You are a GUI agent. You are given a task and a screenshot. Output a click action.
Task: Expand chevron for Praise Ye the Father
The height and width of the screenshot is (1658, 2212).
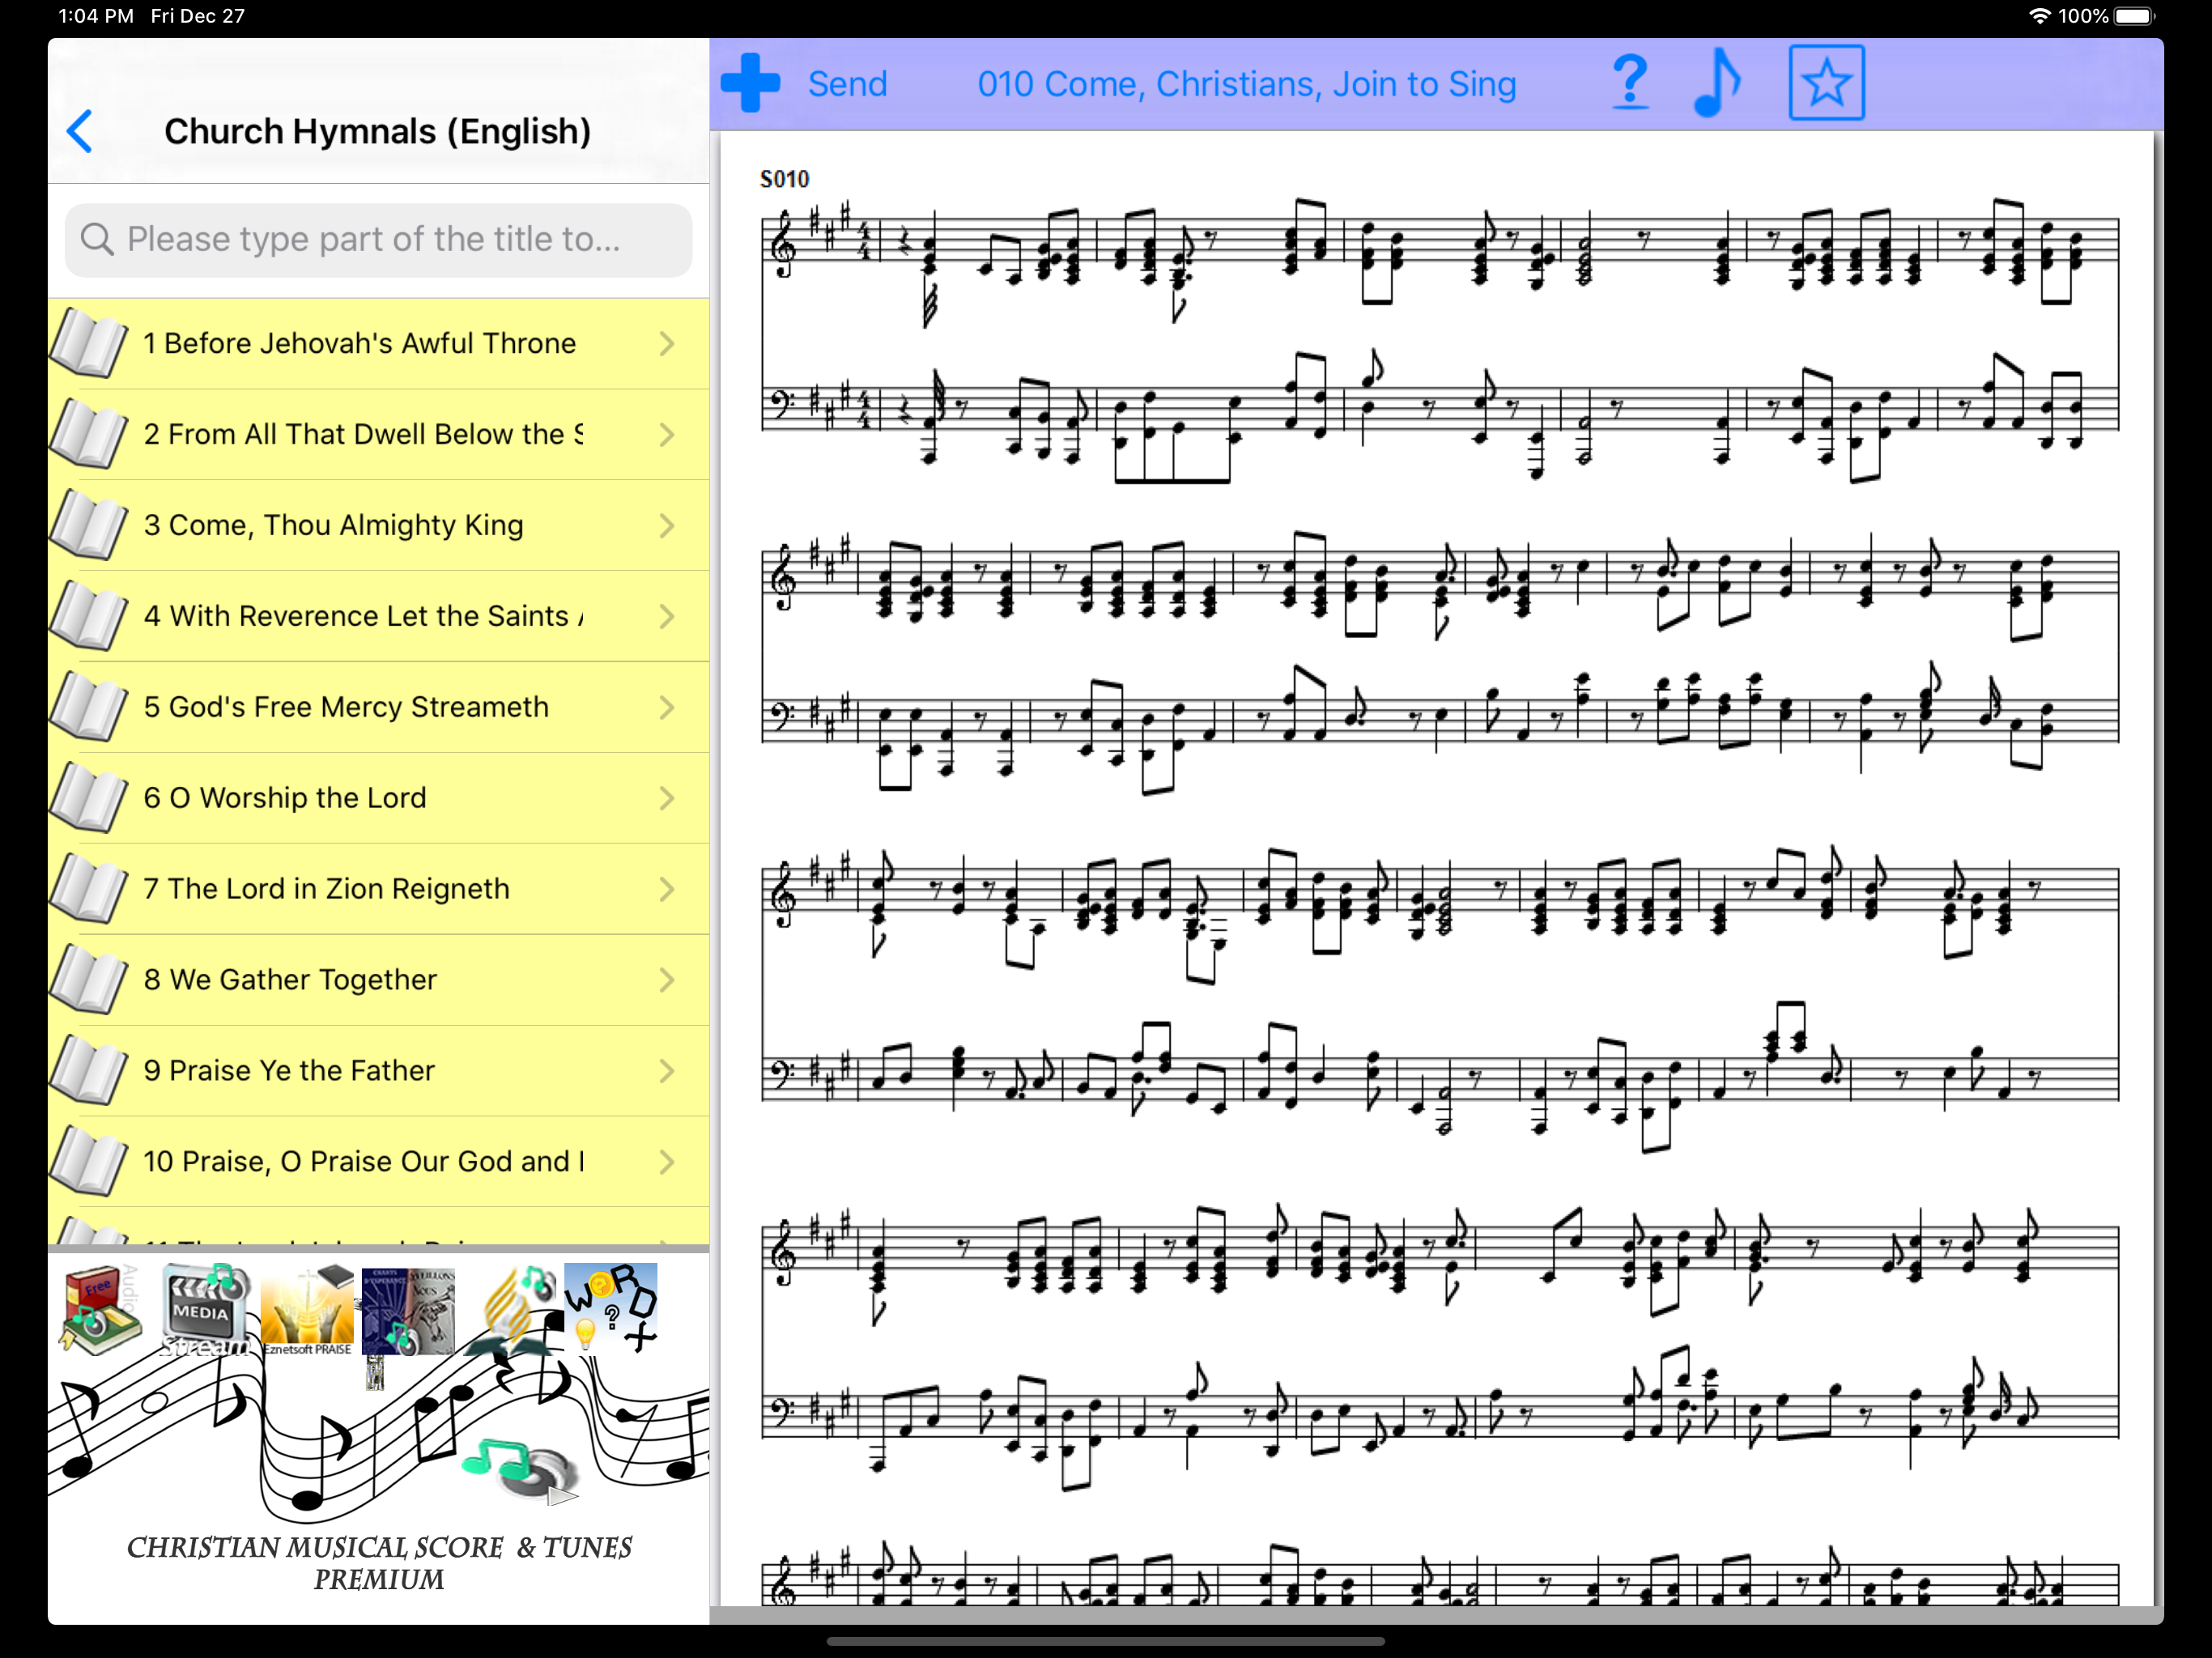coord(667,1071)
